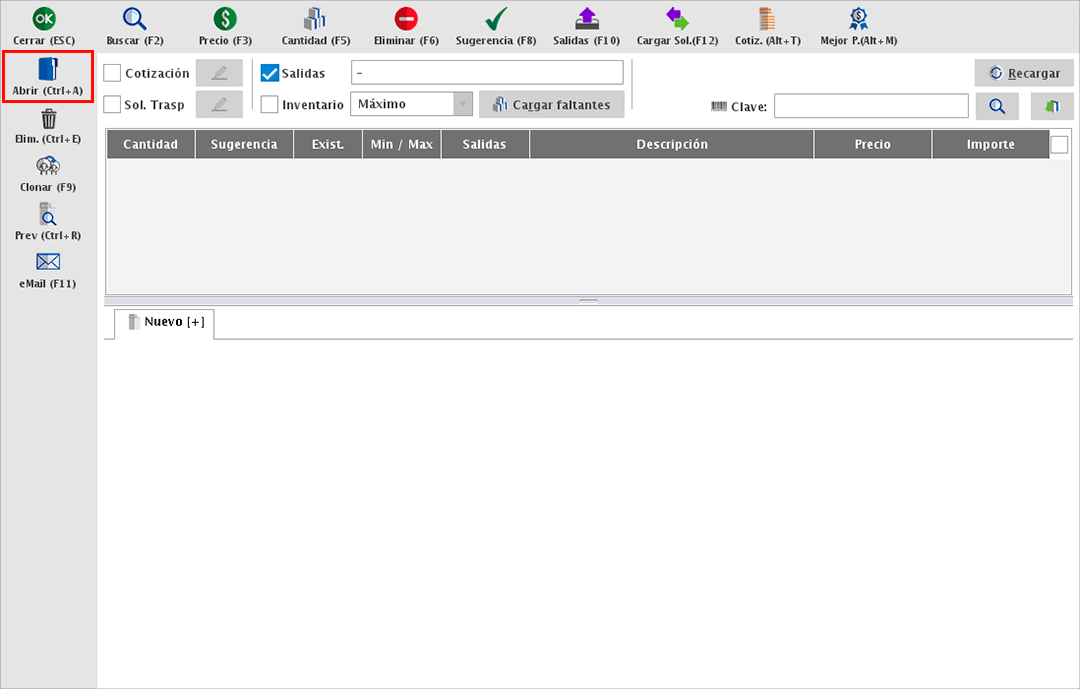Click the eMail (F11) envelope icon
Image resolution: width=1080 pixels, height=689 pixels.
pos(48,263)
